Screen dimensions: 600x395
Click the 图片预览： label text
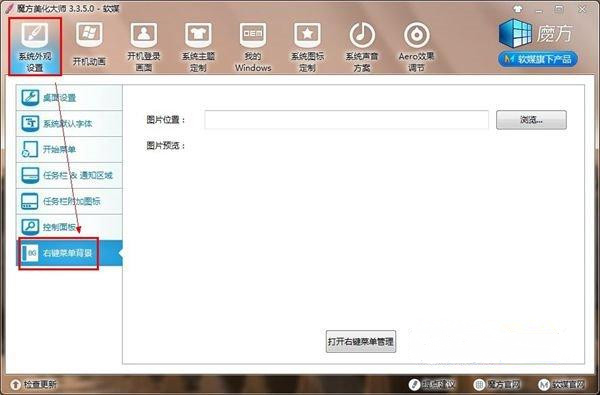[166, 146]
